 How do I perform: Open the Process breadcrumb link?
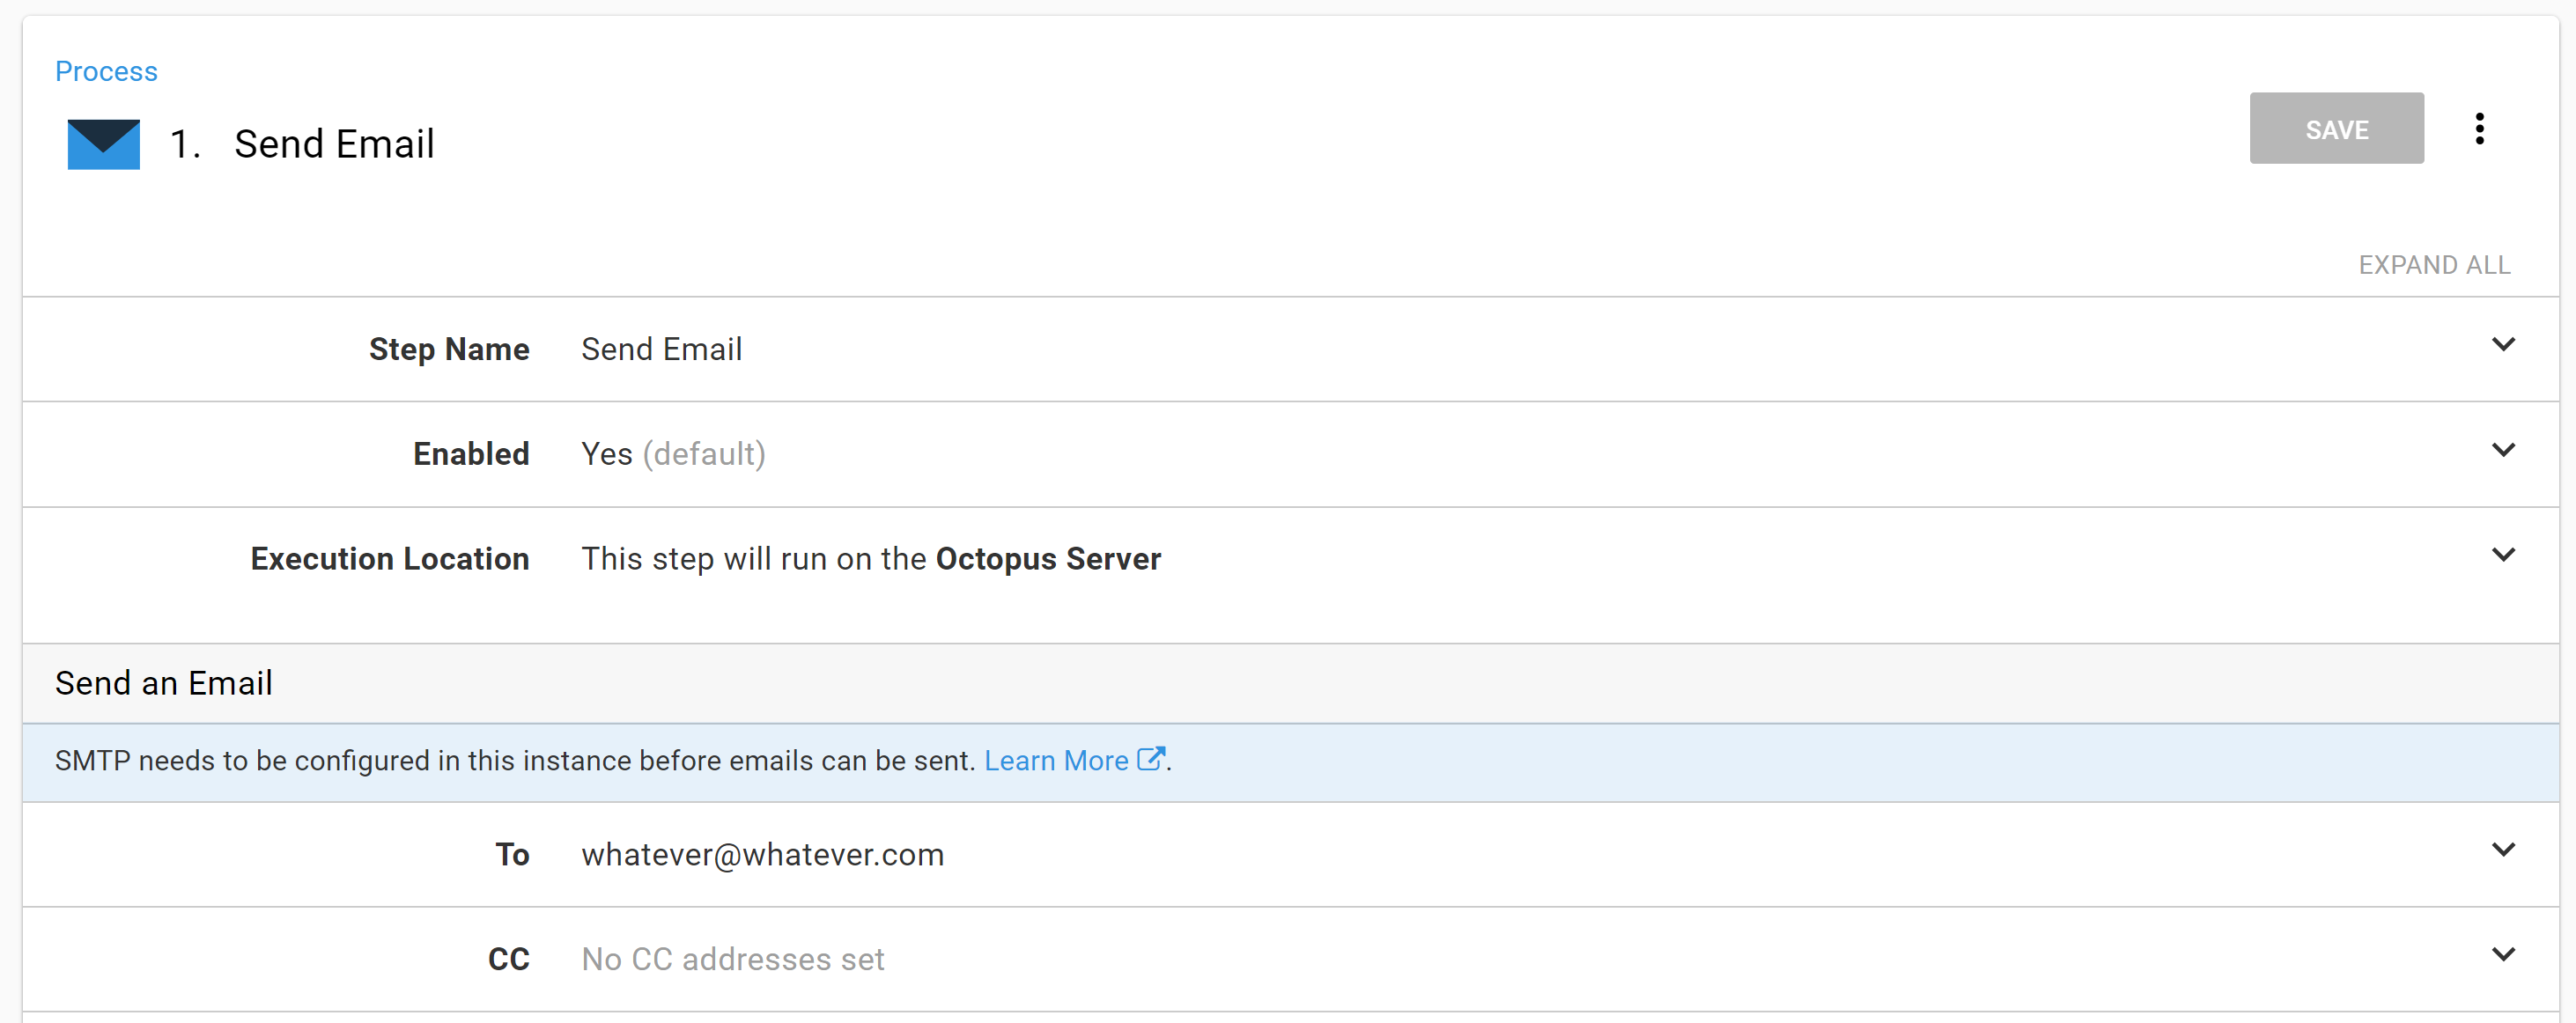coord(106,70)
